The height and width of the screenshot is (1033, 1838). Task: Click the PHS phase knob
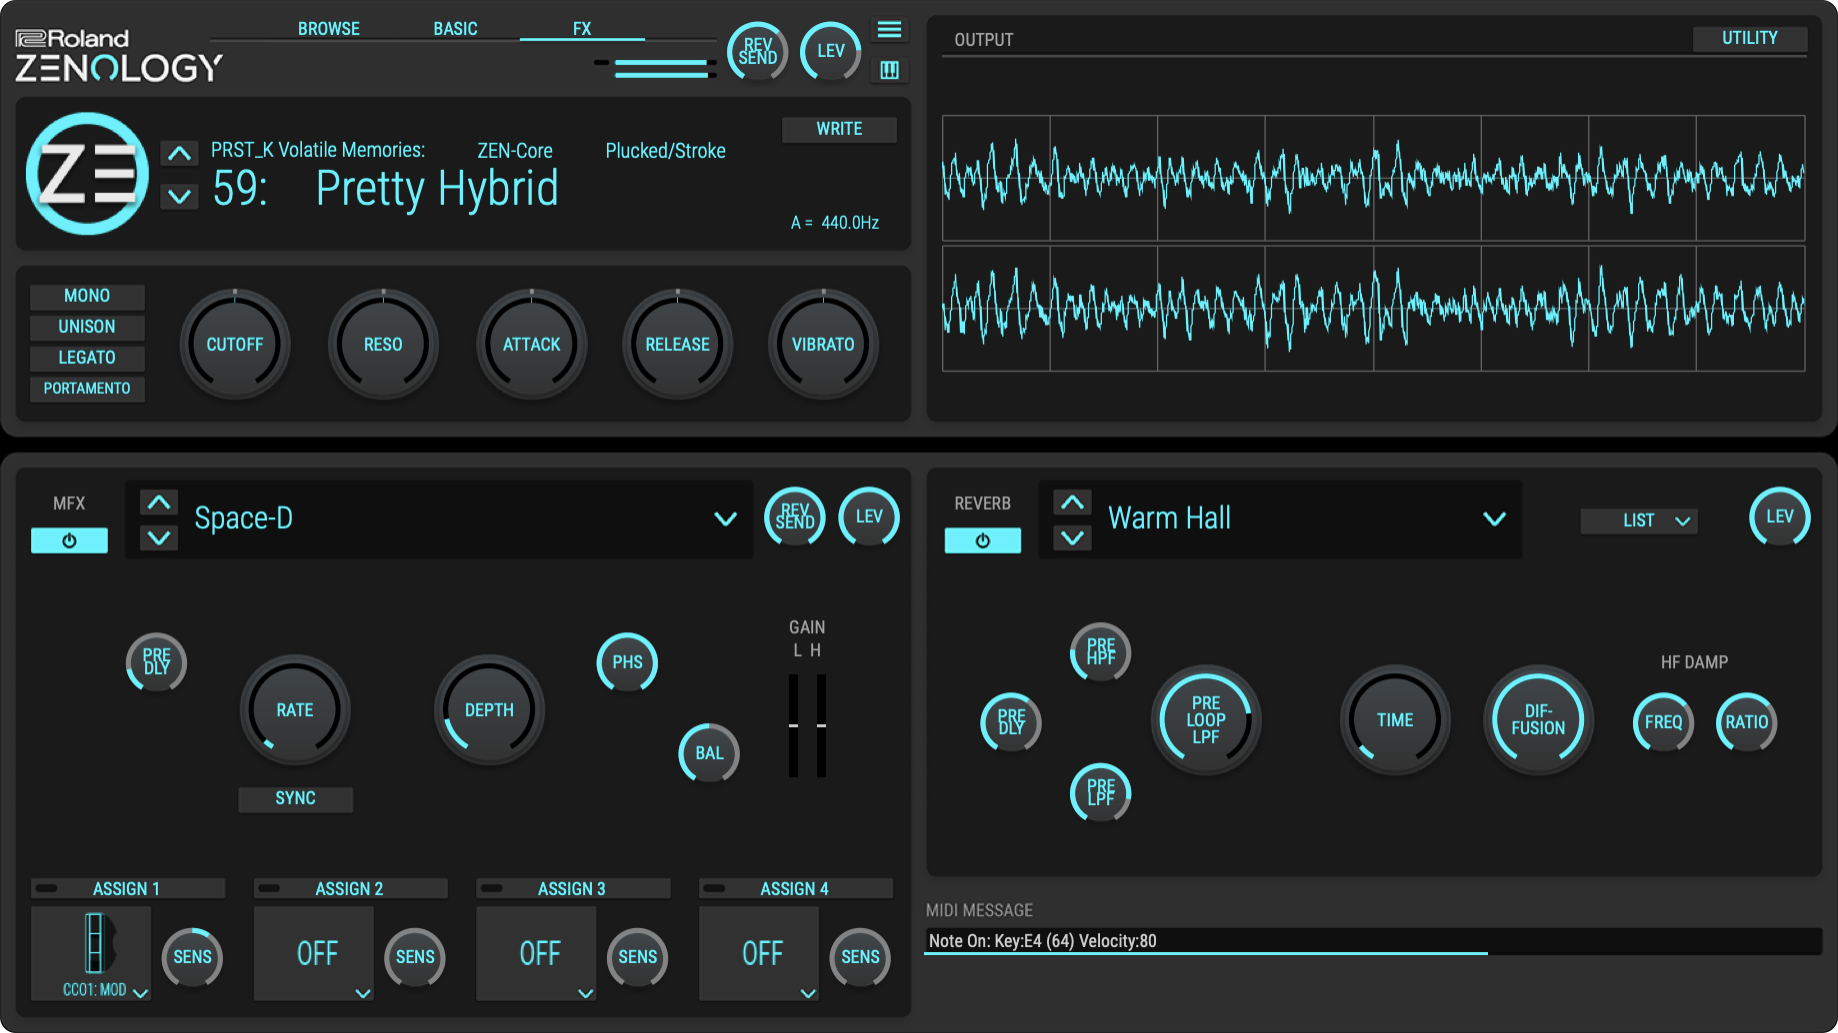[627, 662]
